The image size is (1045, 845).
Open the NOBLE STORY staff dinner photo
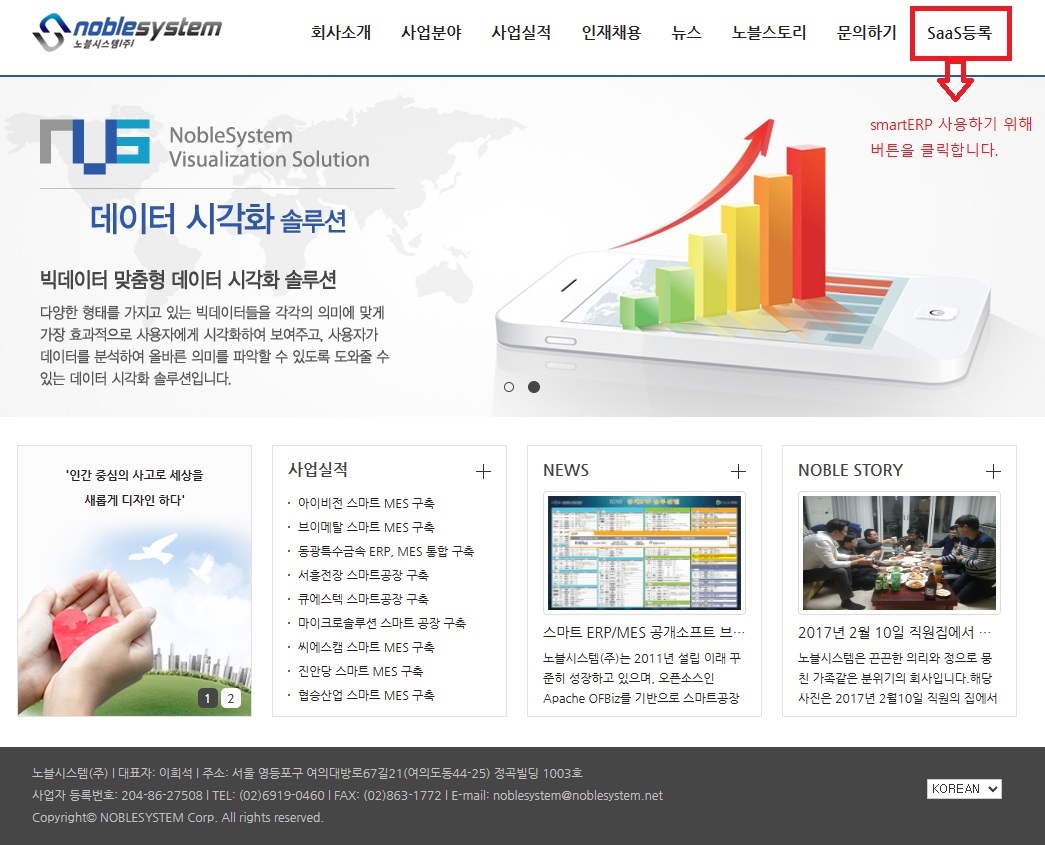pyautogui.click(x=899, y=553)
